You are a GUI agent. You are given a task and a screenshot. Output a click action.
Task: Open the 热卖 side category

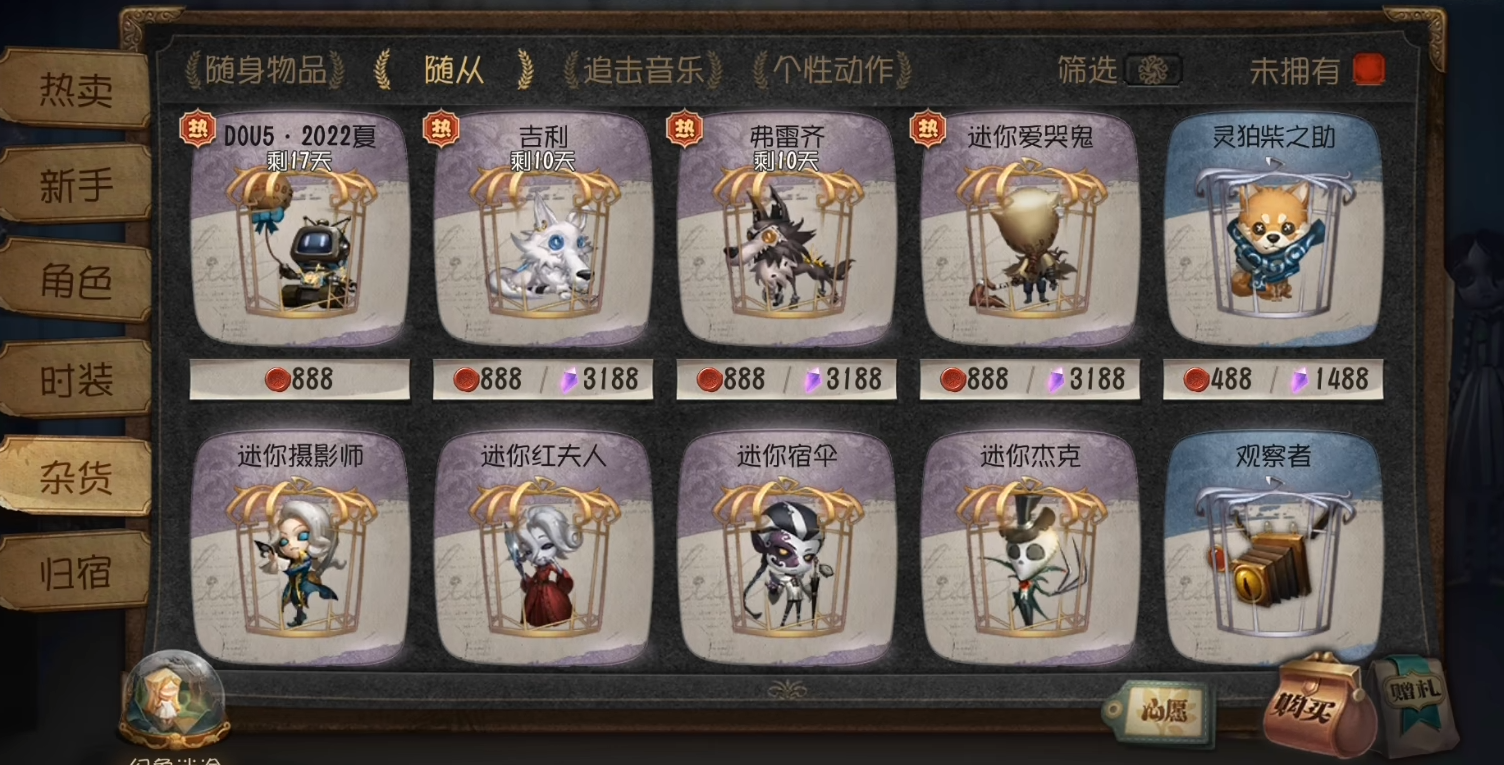(x=75, y=90)
